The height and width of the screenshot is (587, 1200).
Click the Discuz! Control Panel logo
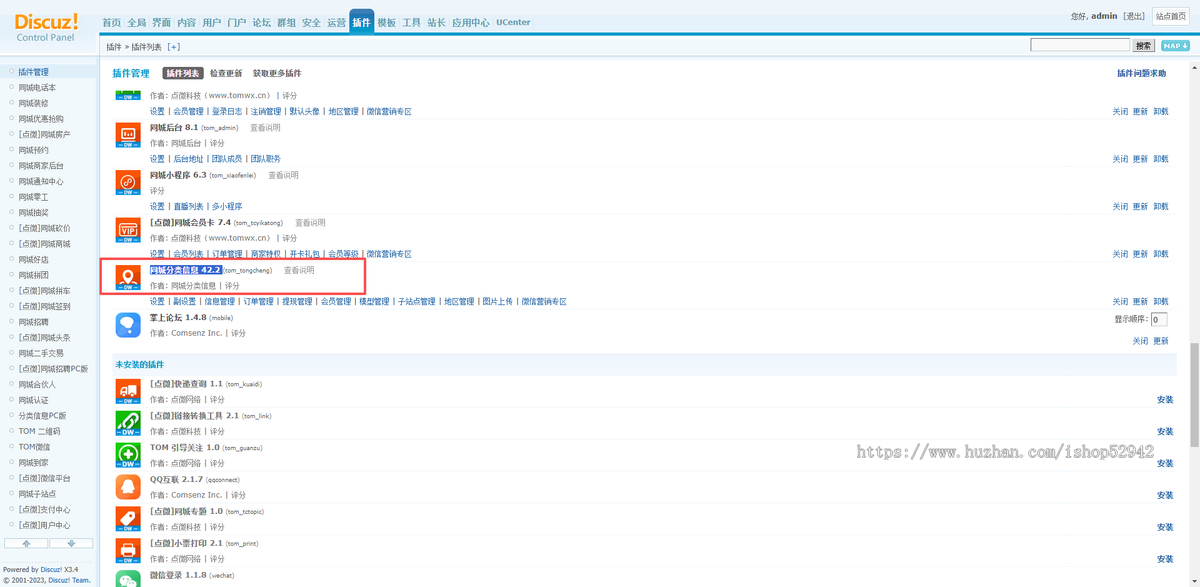tap(45, 27)
